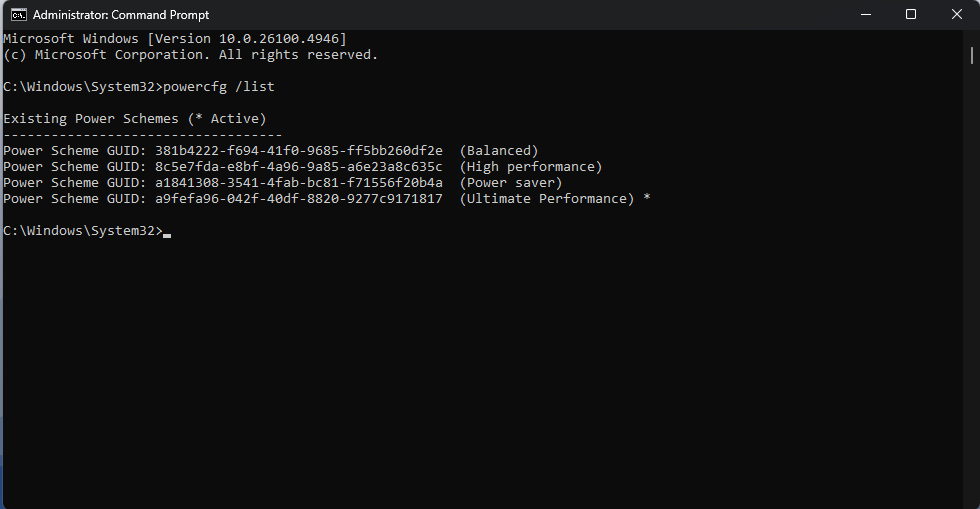This screenshot has height=509, width=980.
Task: Click the 'powercfg /list' command text
Action: click(x=219, y=87)
